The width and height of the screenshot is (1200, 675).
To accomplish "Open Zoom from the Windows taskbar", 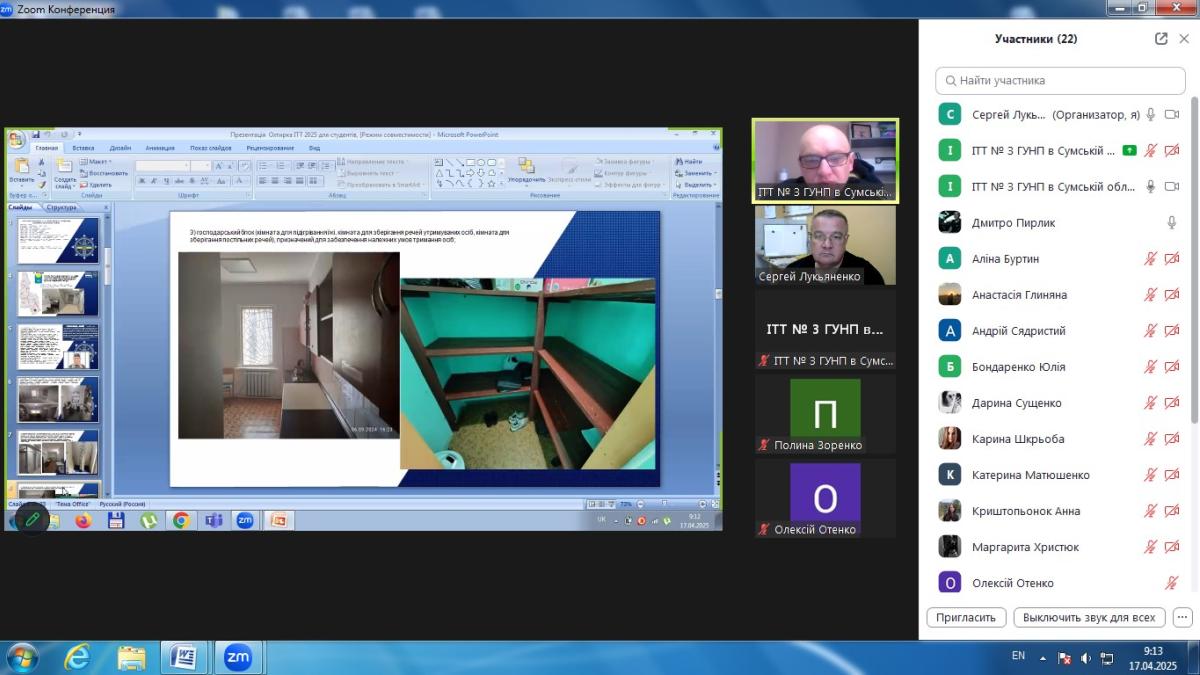I will [x=237, y=657].
